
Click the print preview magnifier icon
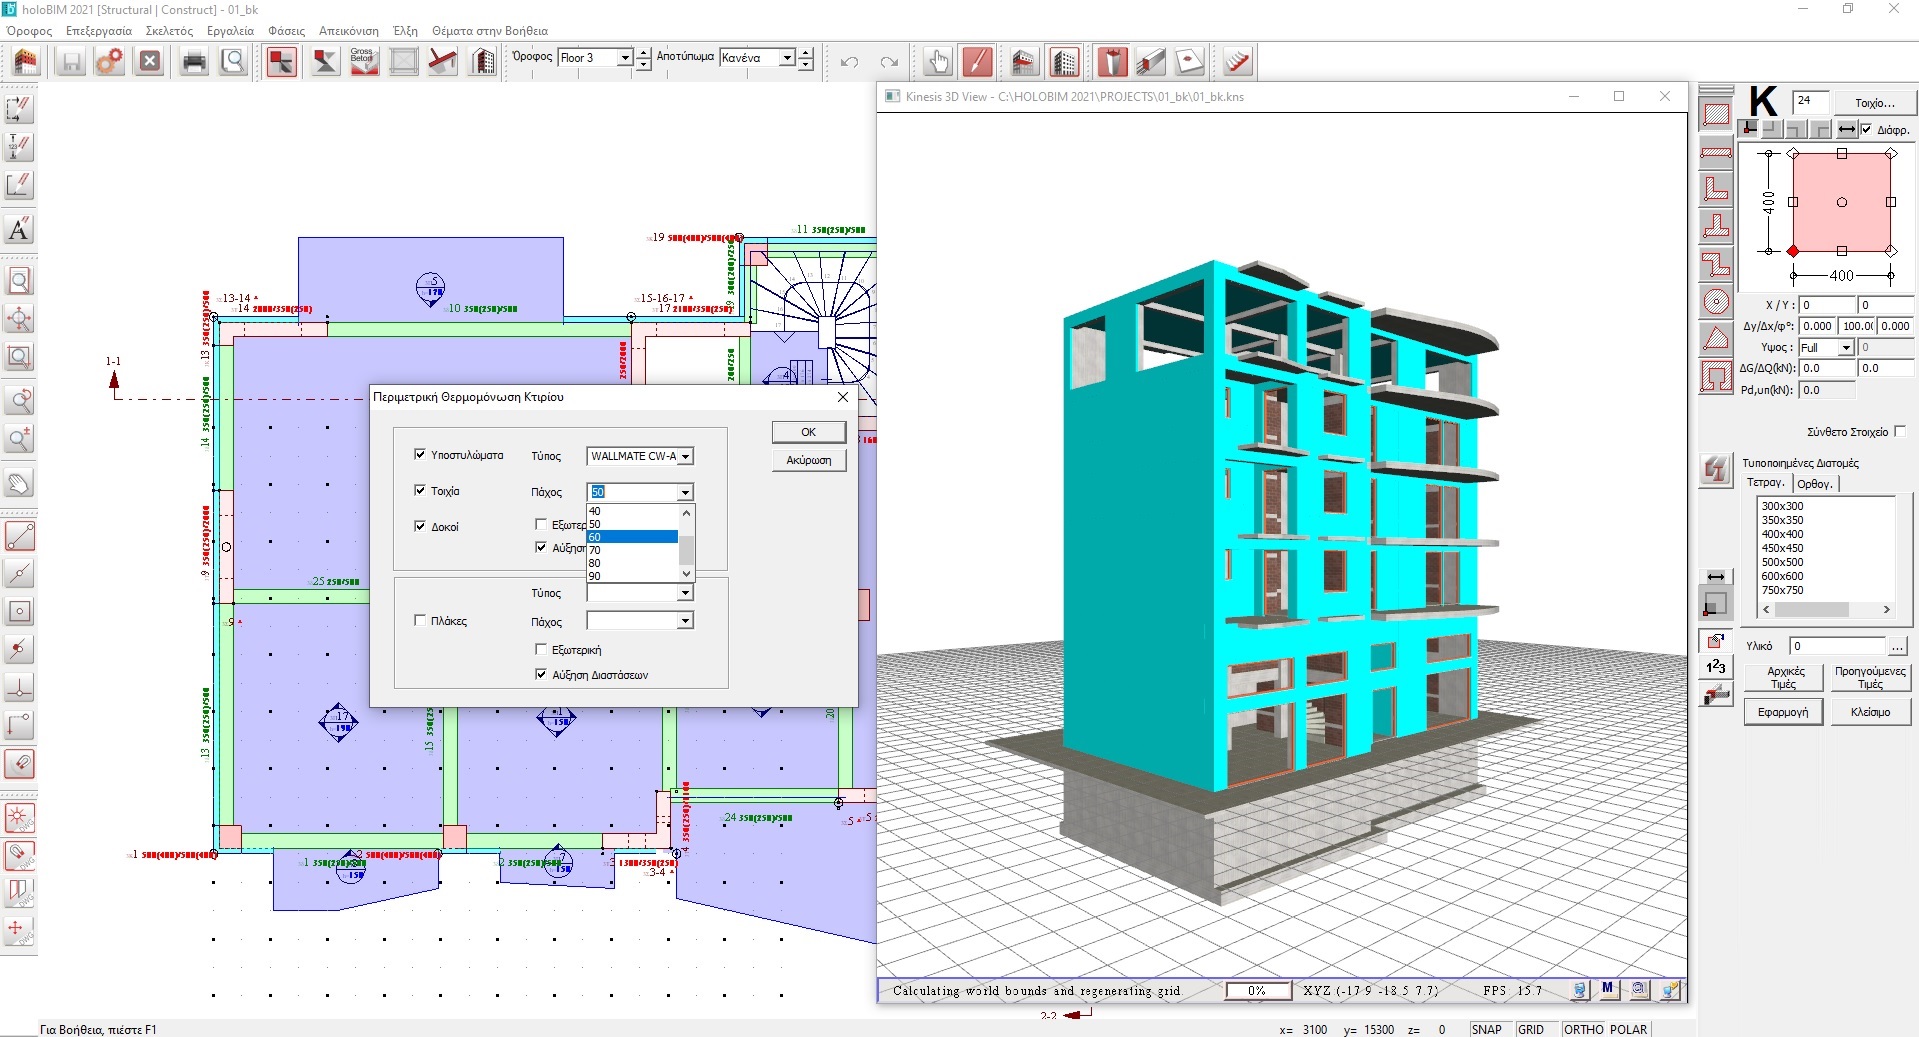coord(233,62)
